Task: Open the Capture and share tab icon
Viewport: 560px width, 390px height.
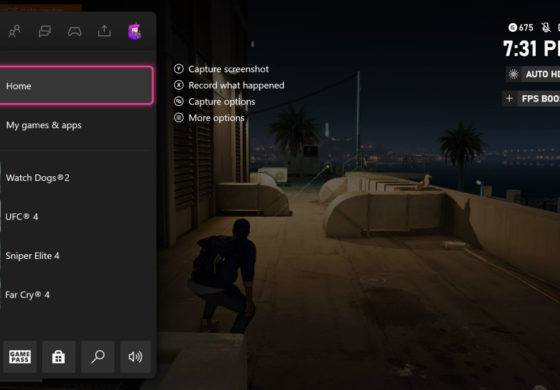Action: (104, 31)
